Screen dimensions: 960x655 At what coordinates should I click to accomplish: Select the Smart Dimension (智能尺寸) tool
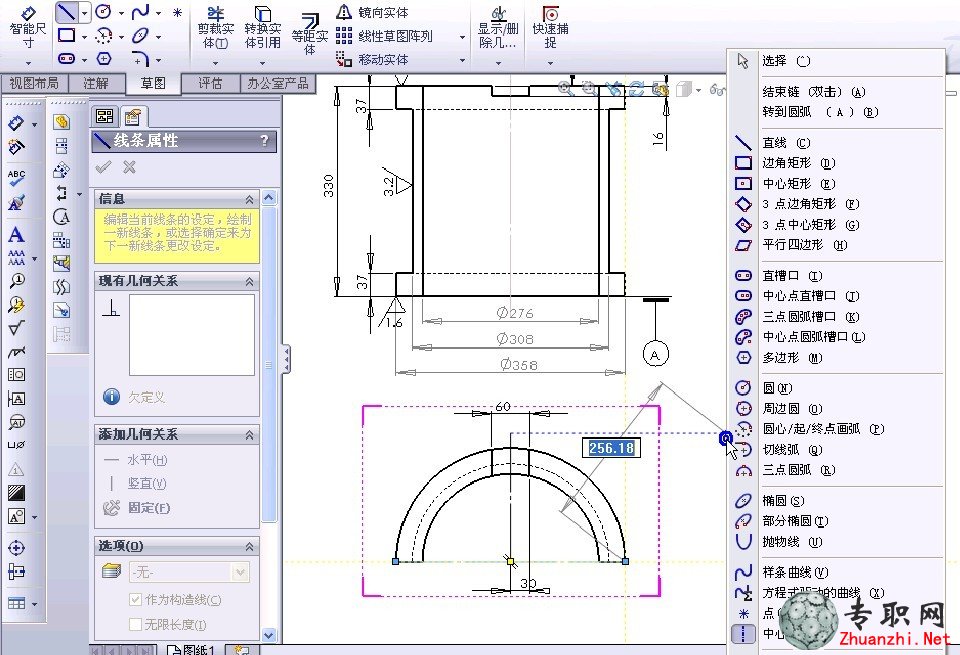tap(28, 28)
